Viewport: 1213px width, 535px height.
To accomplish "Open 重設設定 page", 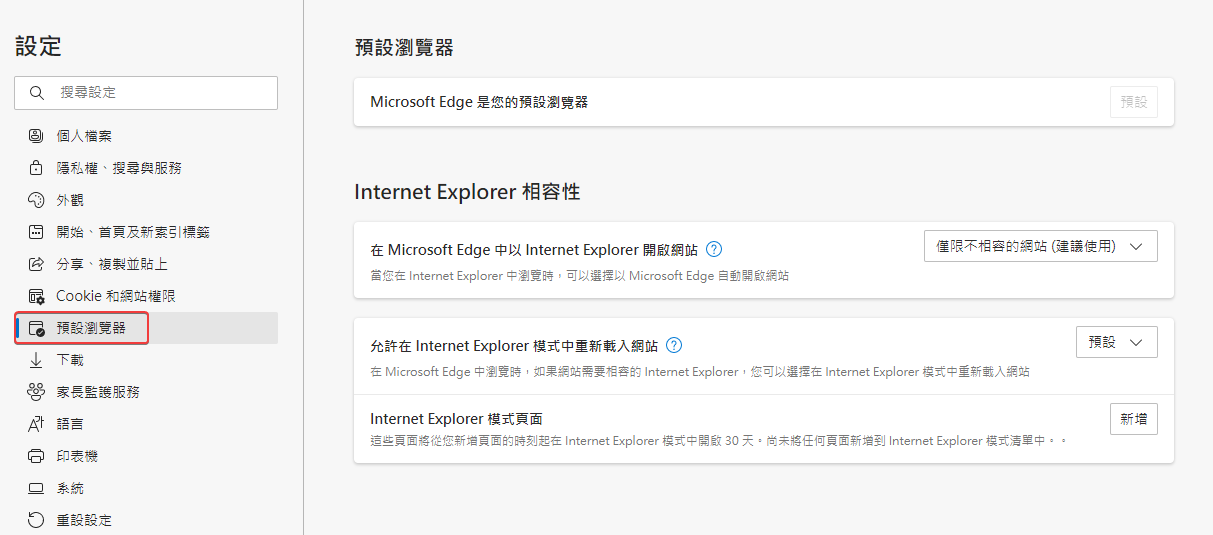I will pos(146,520).
